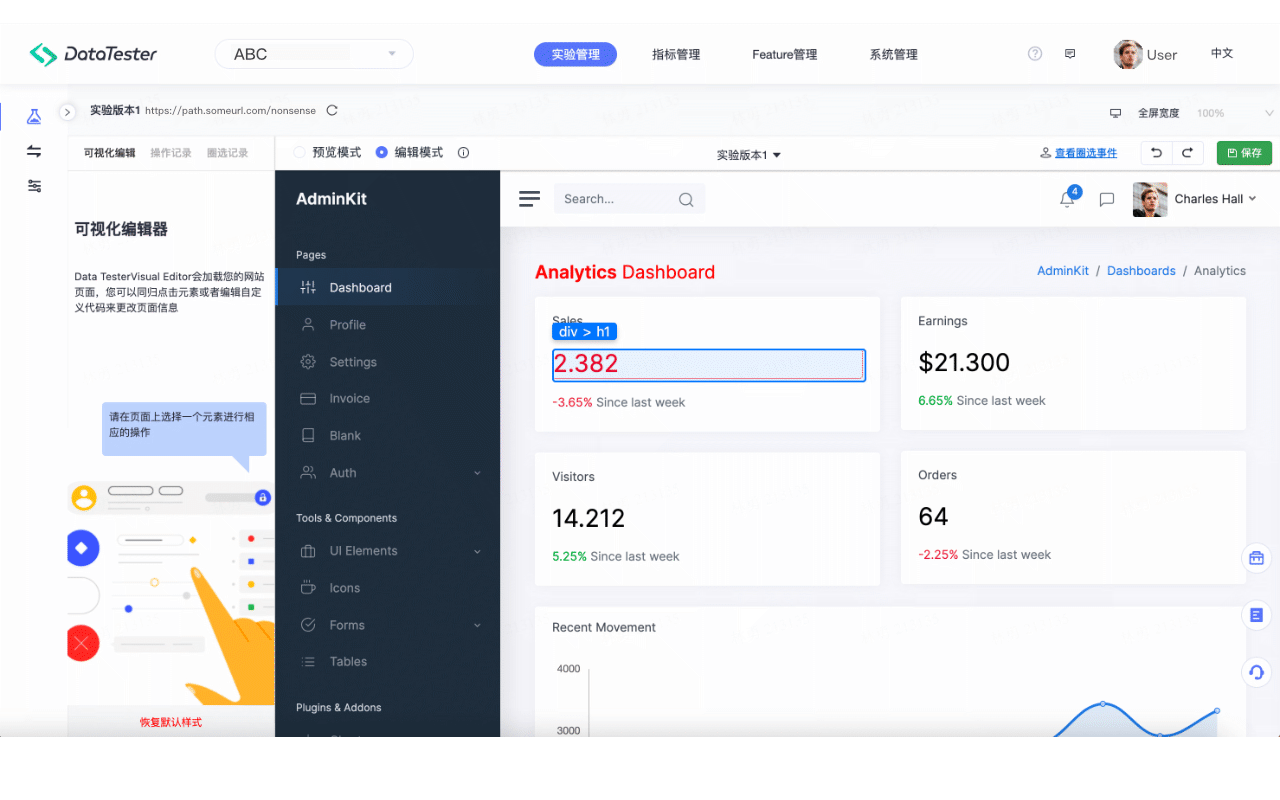Click the Orders value 64
The width and height of the screenshot is (1280, 800).
pyautogui.click(x=933, y=516)
